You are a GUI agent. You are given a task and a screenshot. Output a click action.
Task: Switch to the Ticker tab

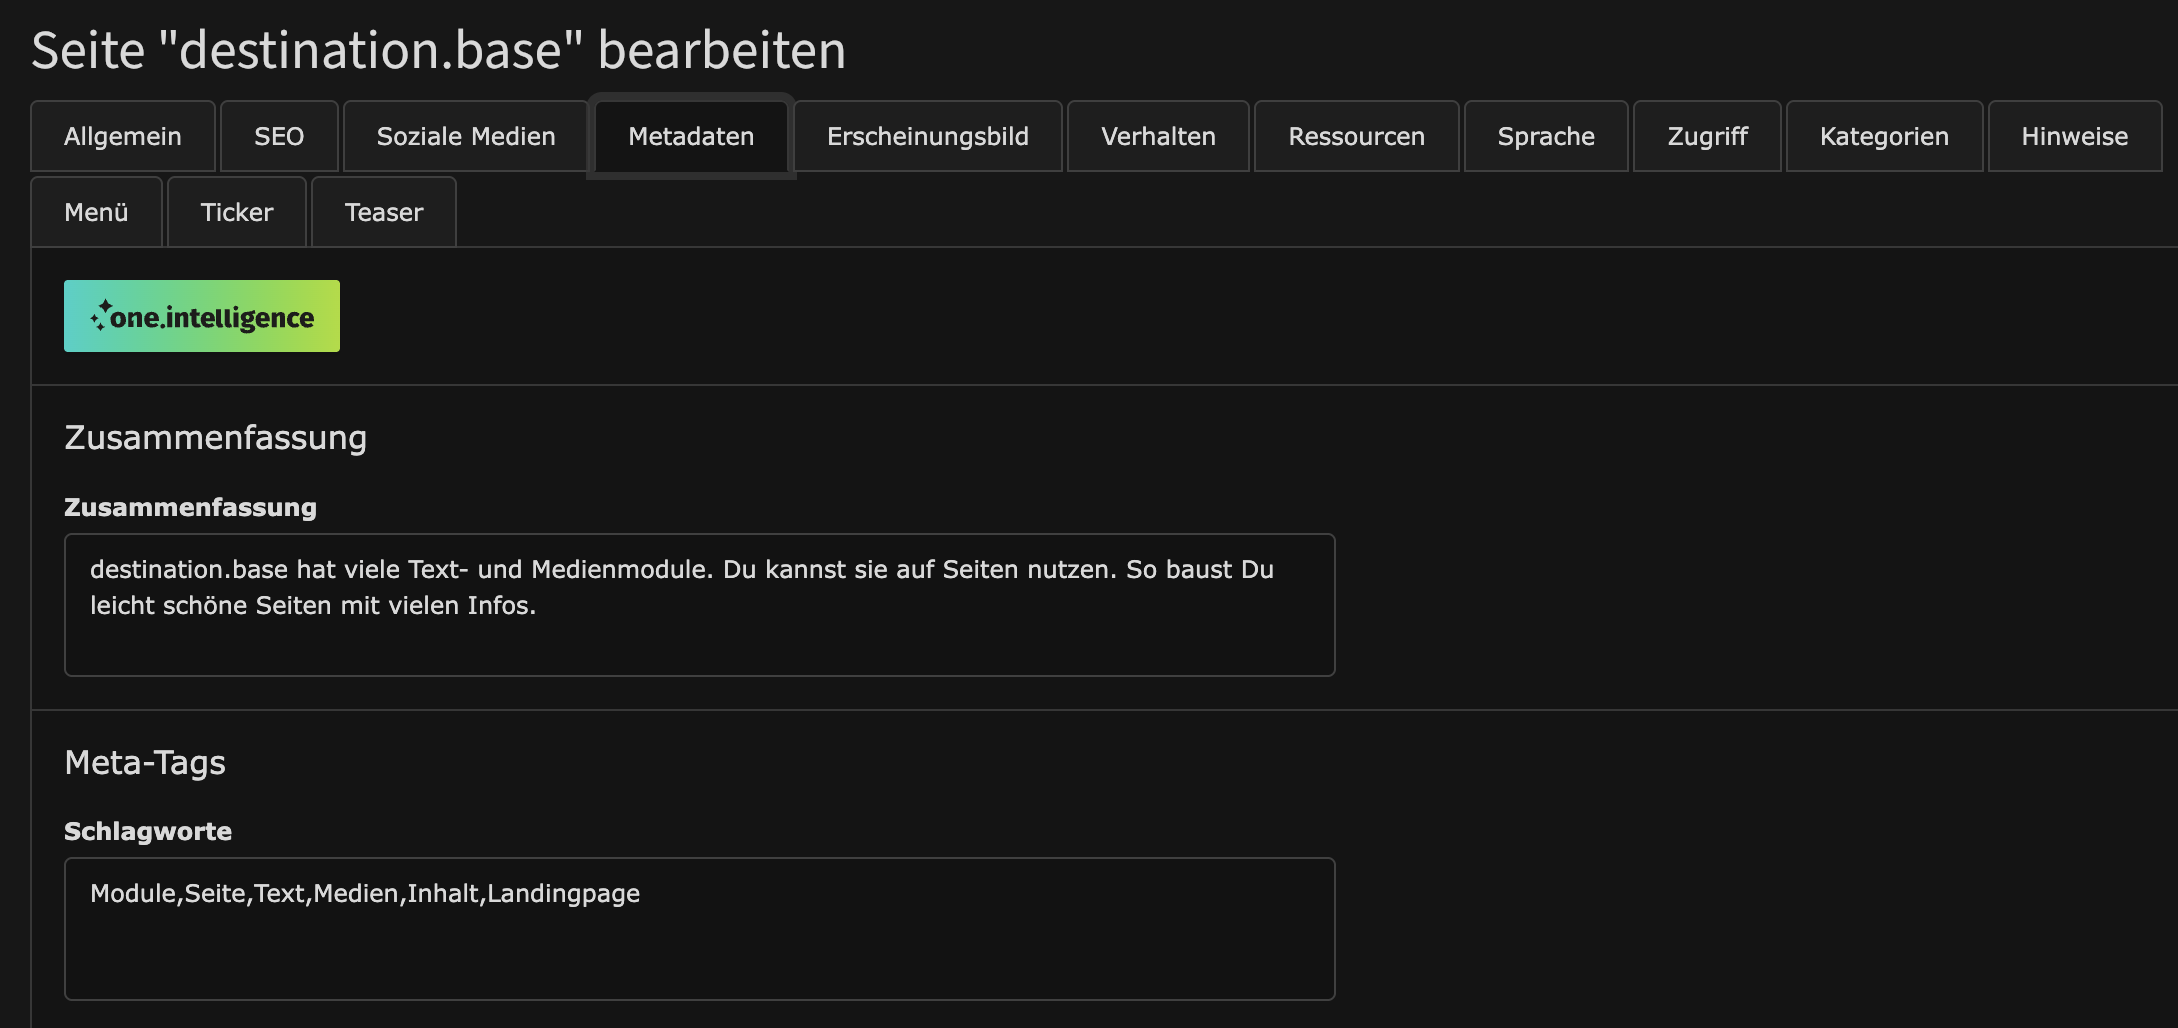point(236,212)
